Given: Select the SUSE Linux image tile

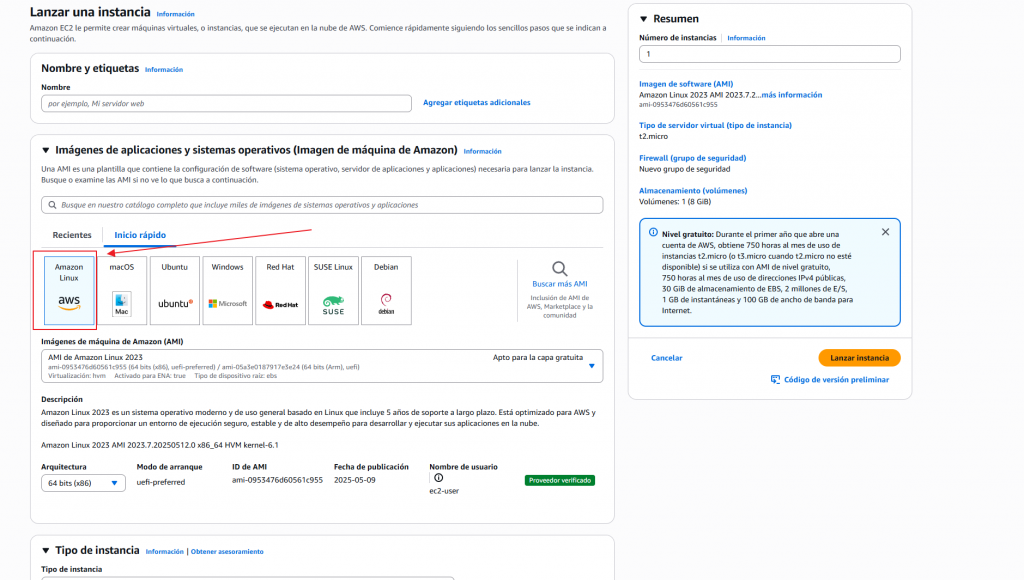Looking at the screenshot, I should point(333,290).
